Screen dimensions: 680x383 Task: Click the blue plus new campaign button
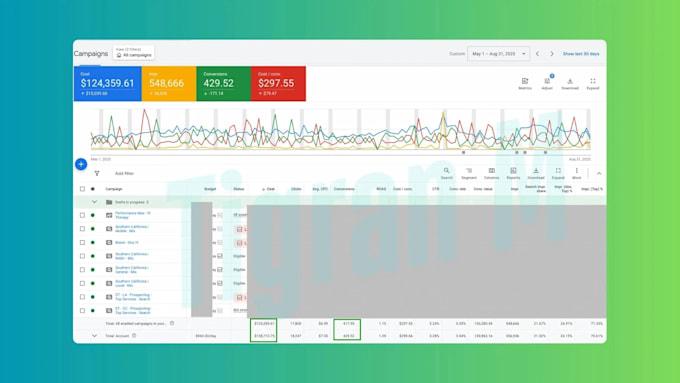pos(81,164)
